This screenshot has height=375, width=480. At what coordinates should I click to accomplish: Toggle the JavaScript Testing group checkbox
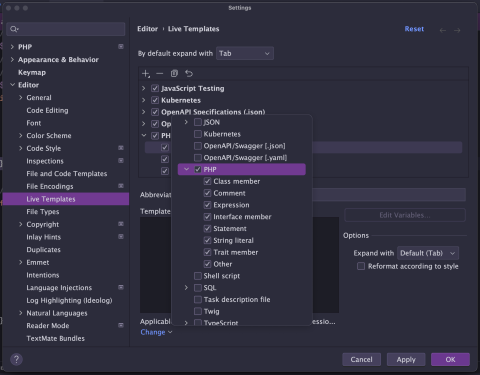pos(155,88)
